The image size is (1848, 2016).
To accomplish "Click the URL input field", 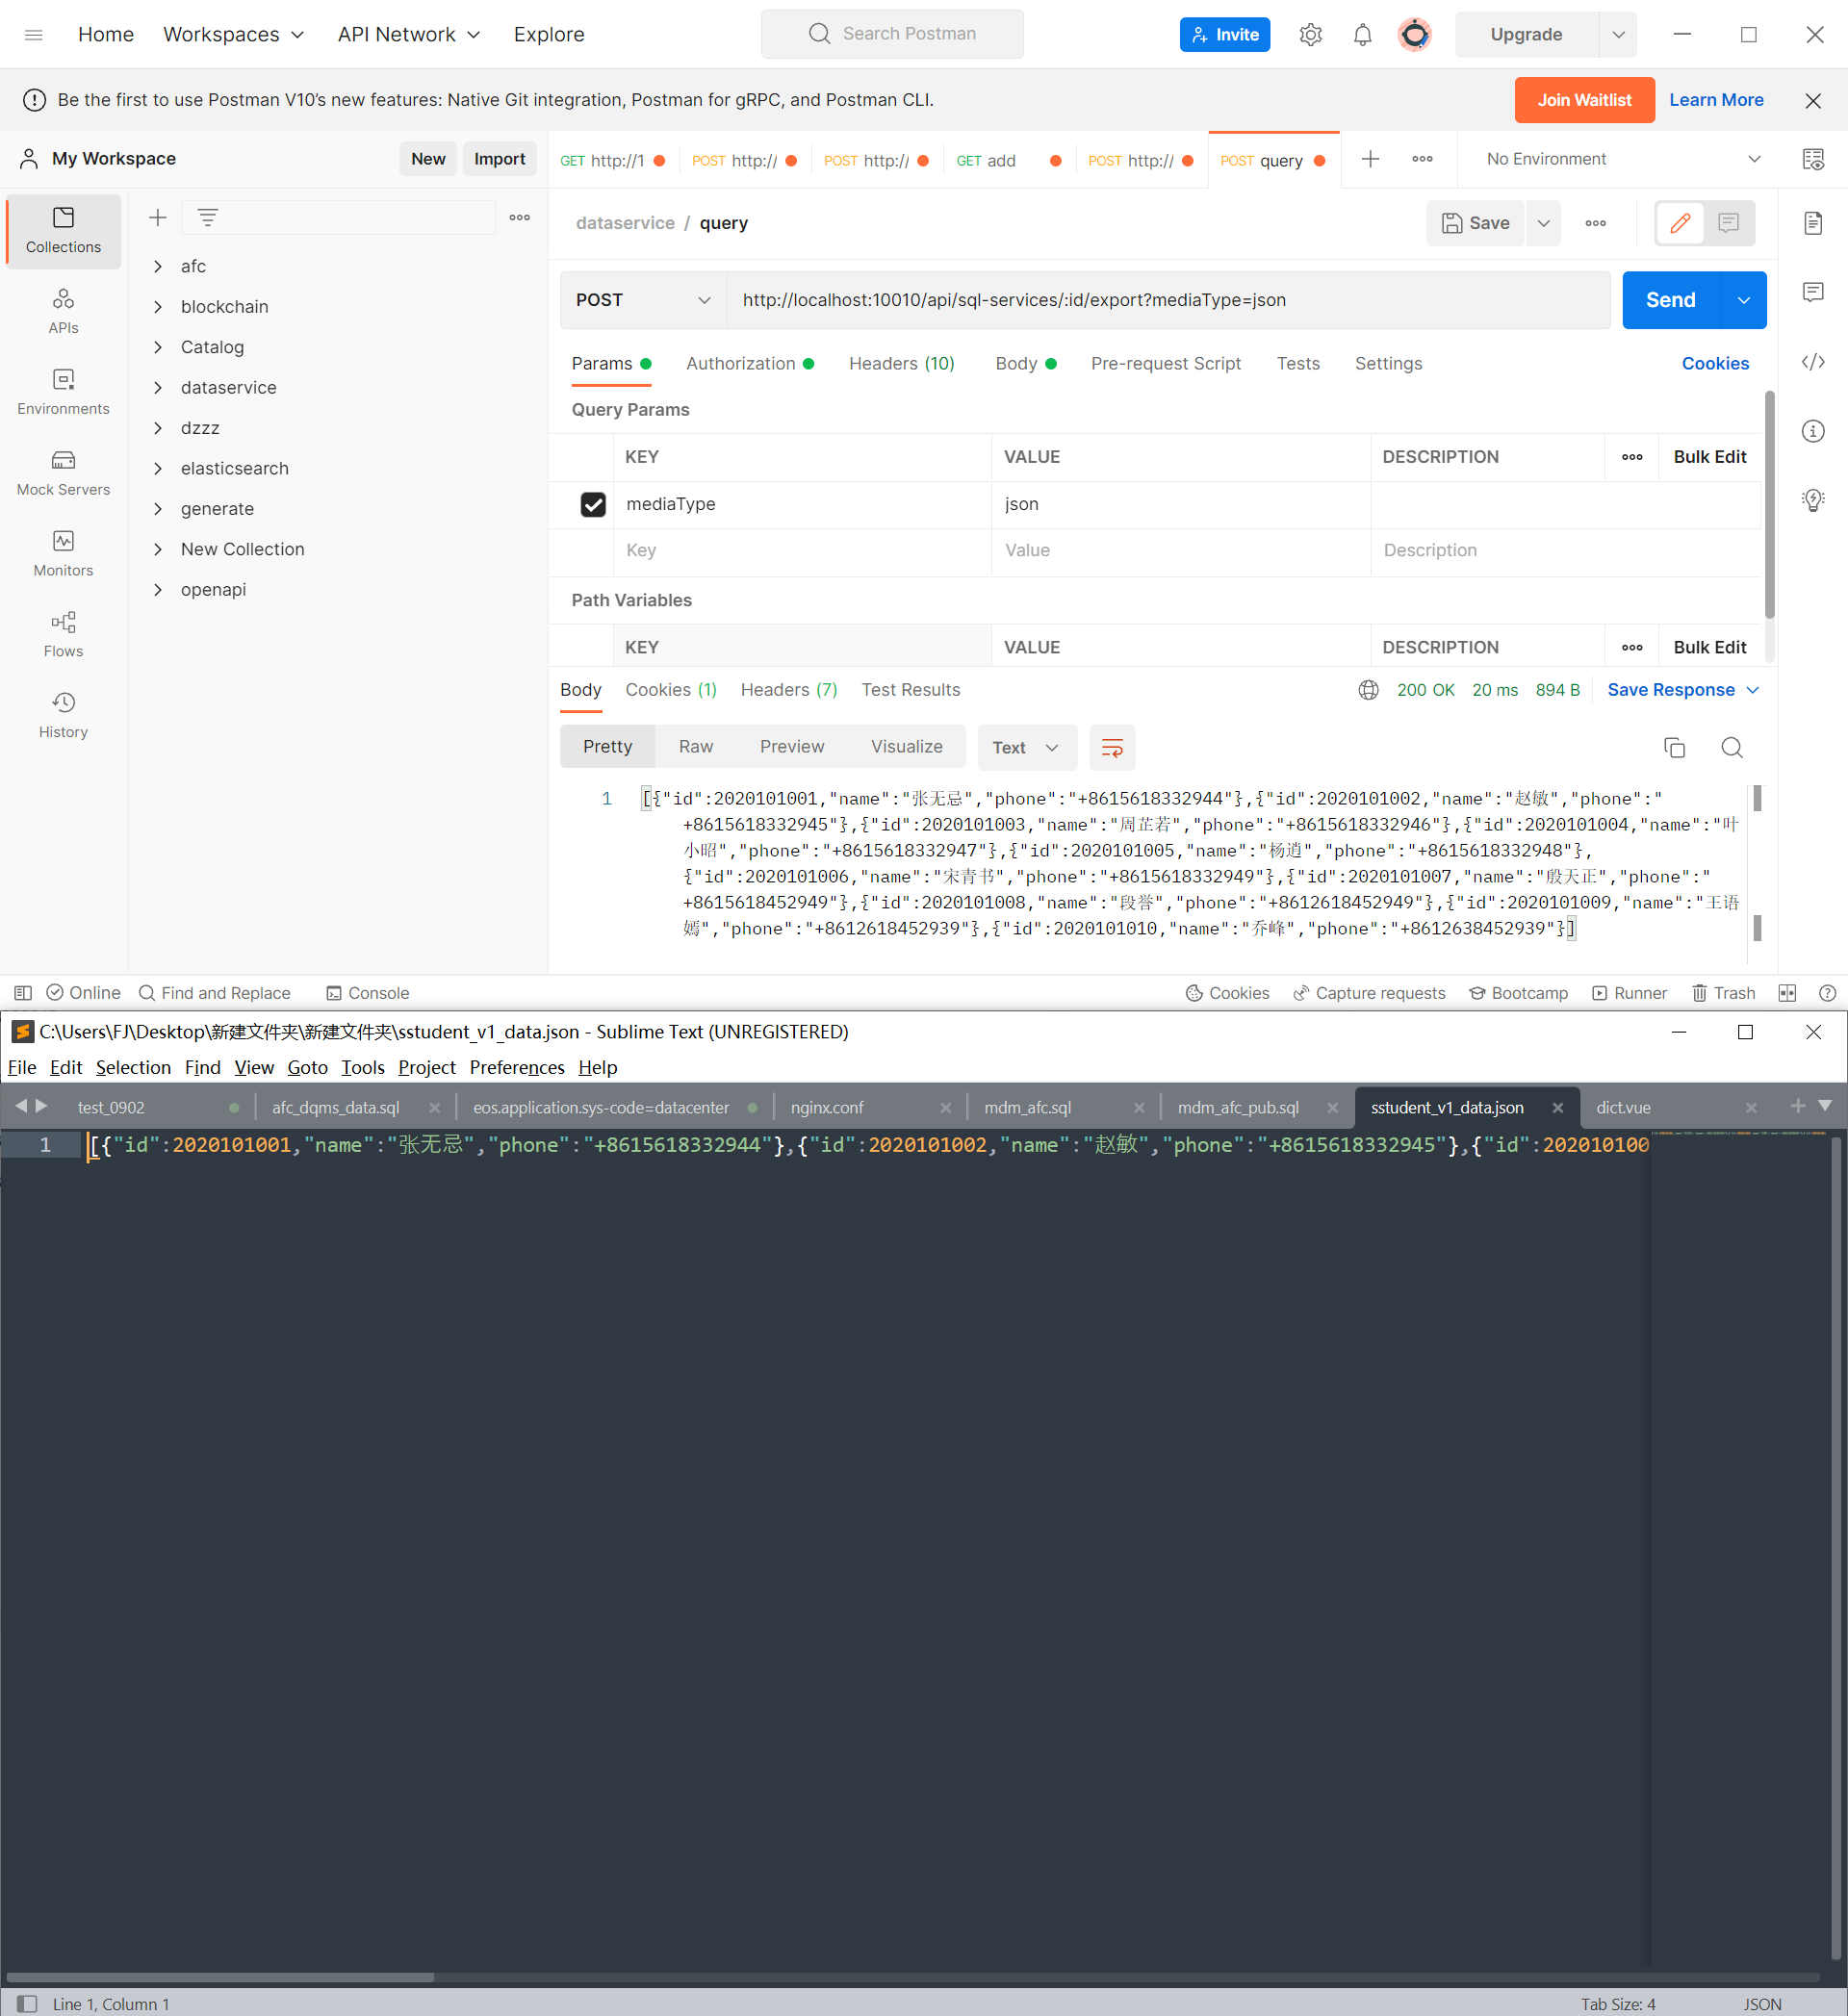I will 1168,298.
